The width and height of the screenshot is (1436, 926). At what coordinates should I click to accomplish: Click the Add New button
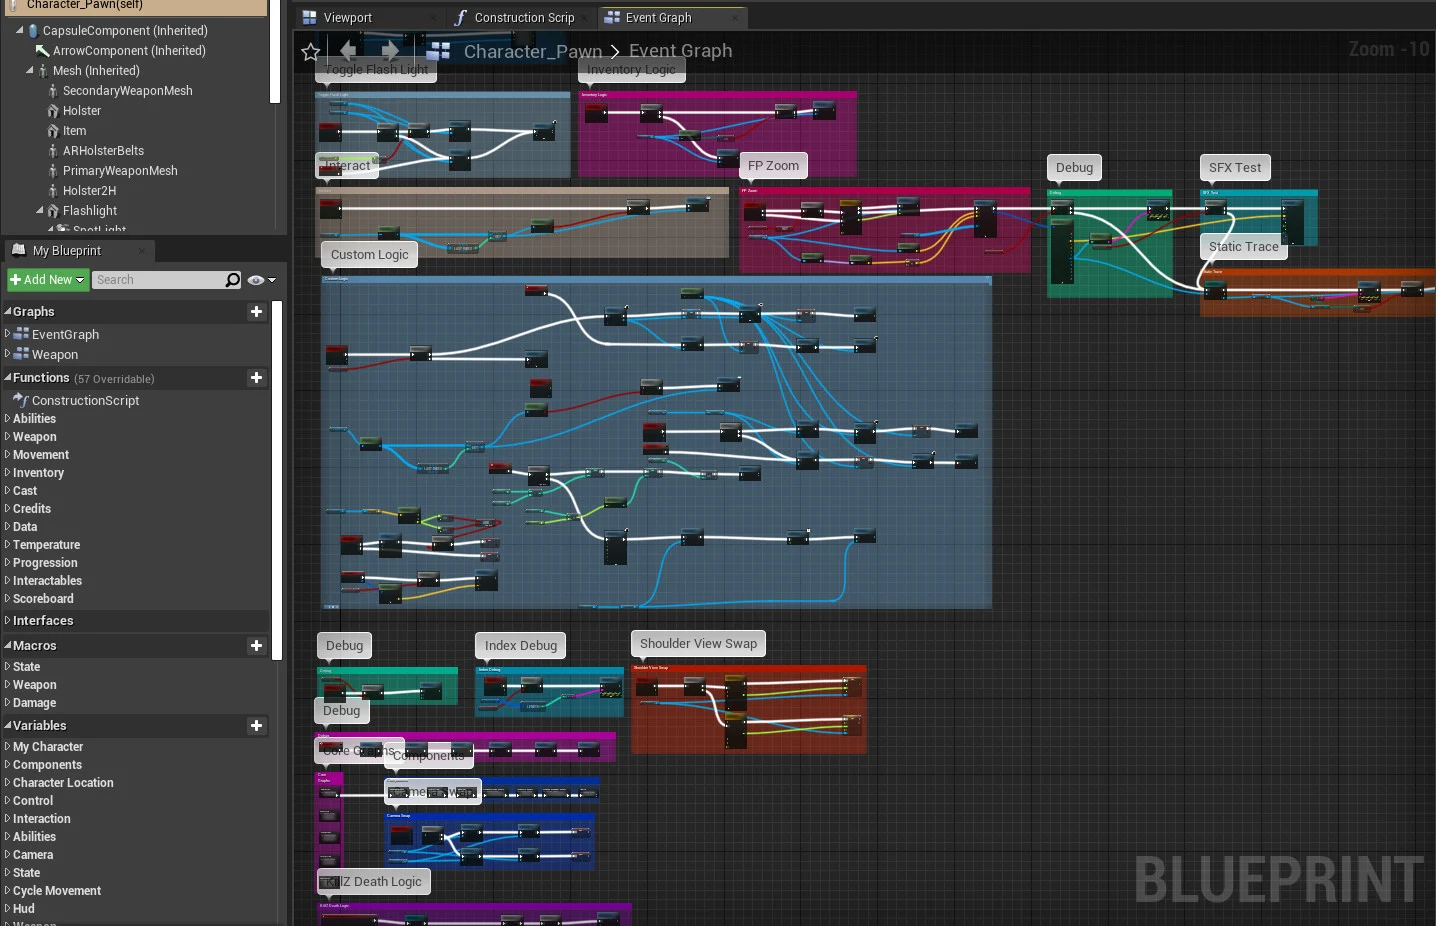[44, 280]
